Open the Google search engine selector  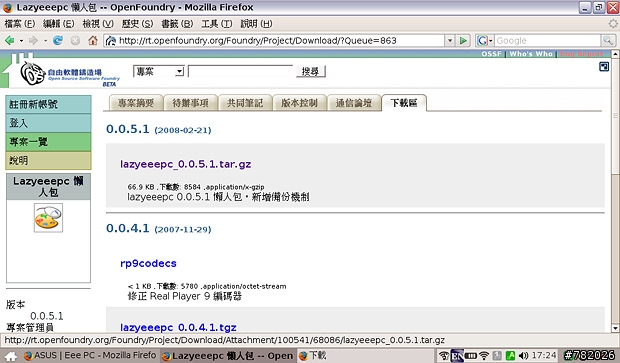point(484,40)
